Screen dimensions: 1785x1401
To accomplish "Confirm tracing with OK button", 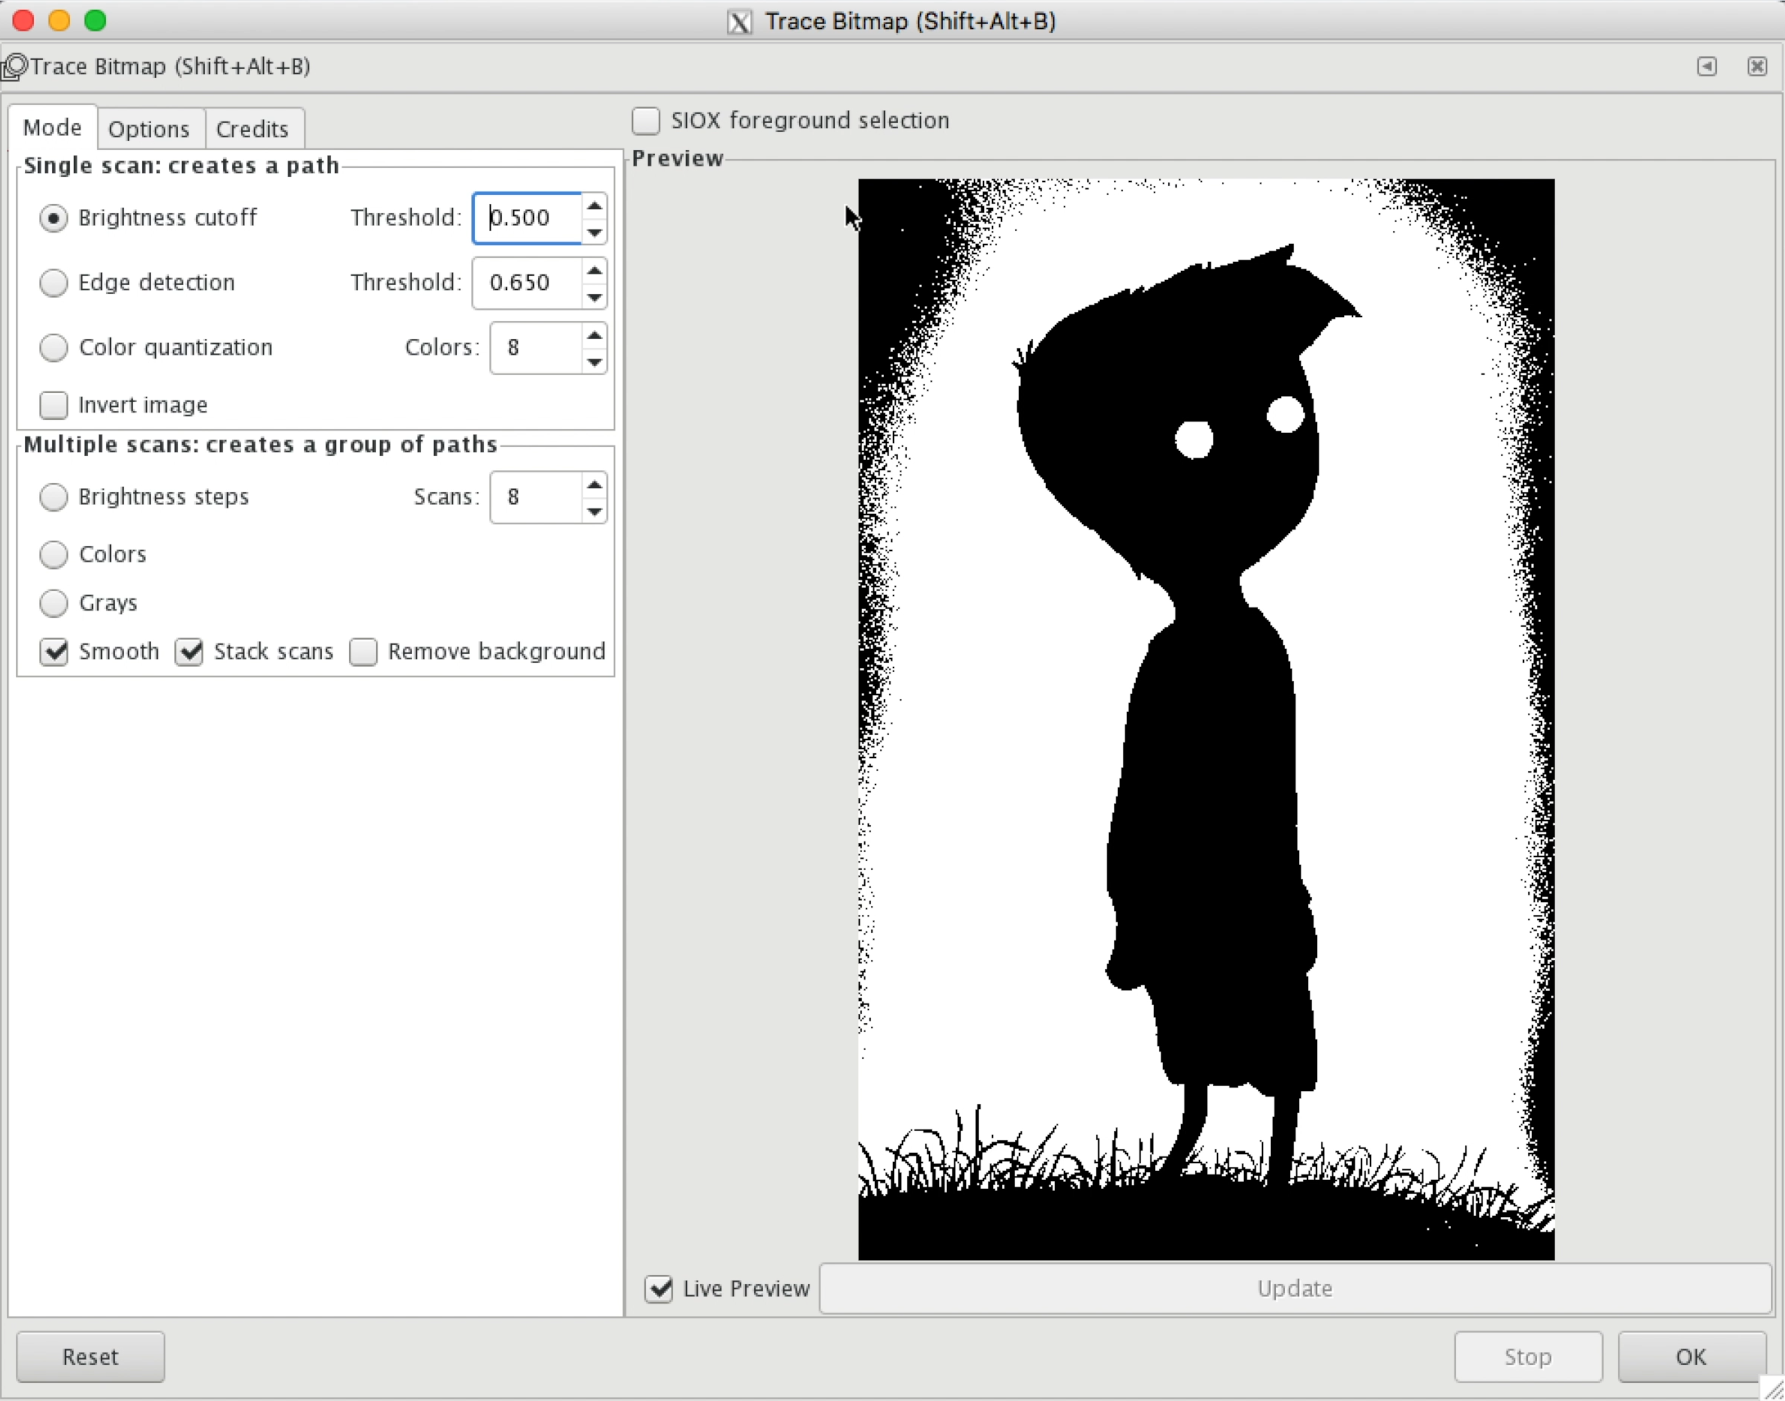I will click(x=1691, y=1357).
